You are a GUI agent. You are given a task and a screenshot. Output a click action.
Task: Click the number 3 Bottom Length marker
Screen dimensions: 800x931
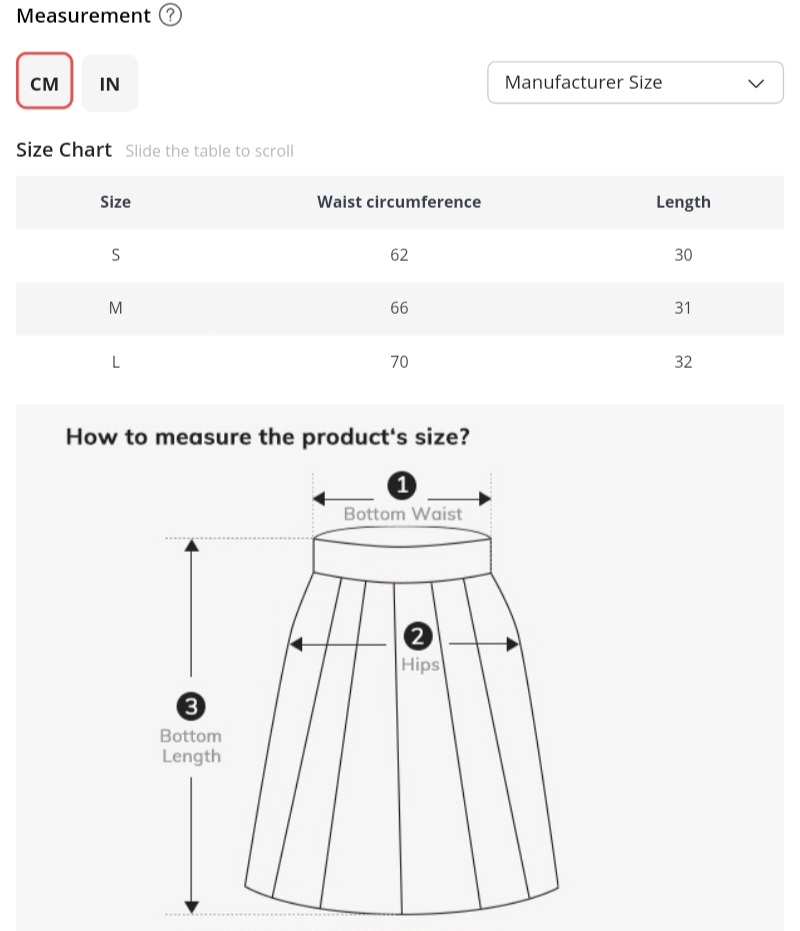point(191,707)
